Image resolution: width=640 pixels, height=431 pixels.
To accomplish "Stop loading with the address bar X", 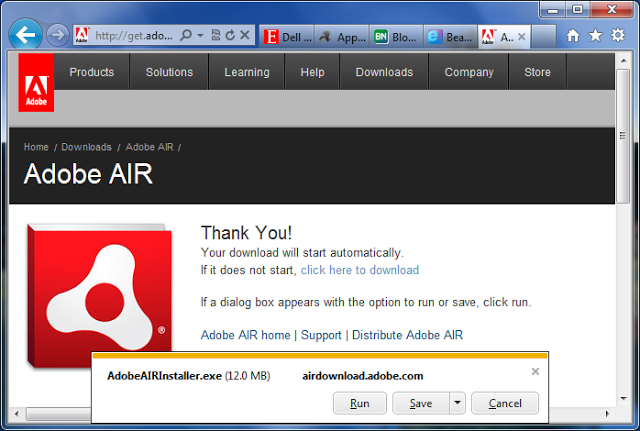I will click(245, 35).
